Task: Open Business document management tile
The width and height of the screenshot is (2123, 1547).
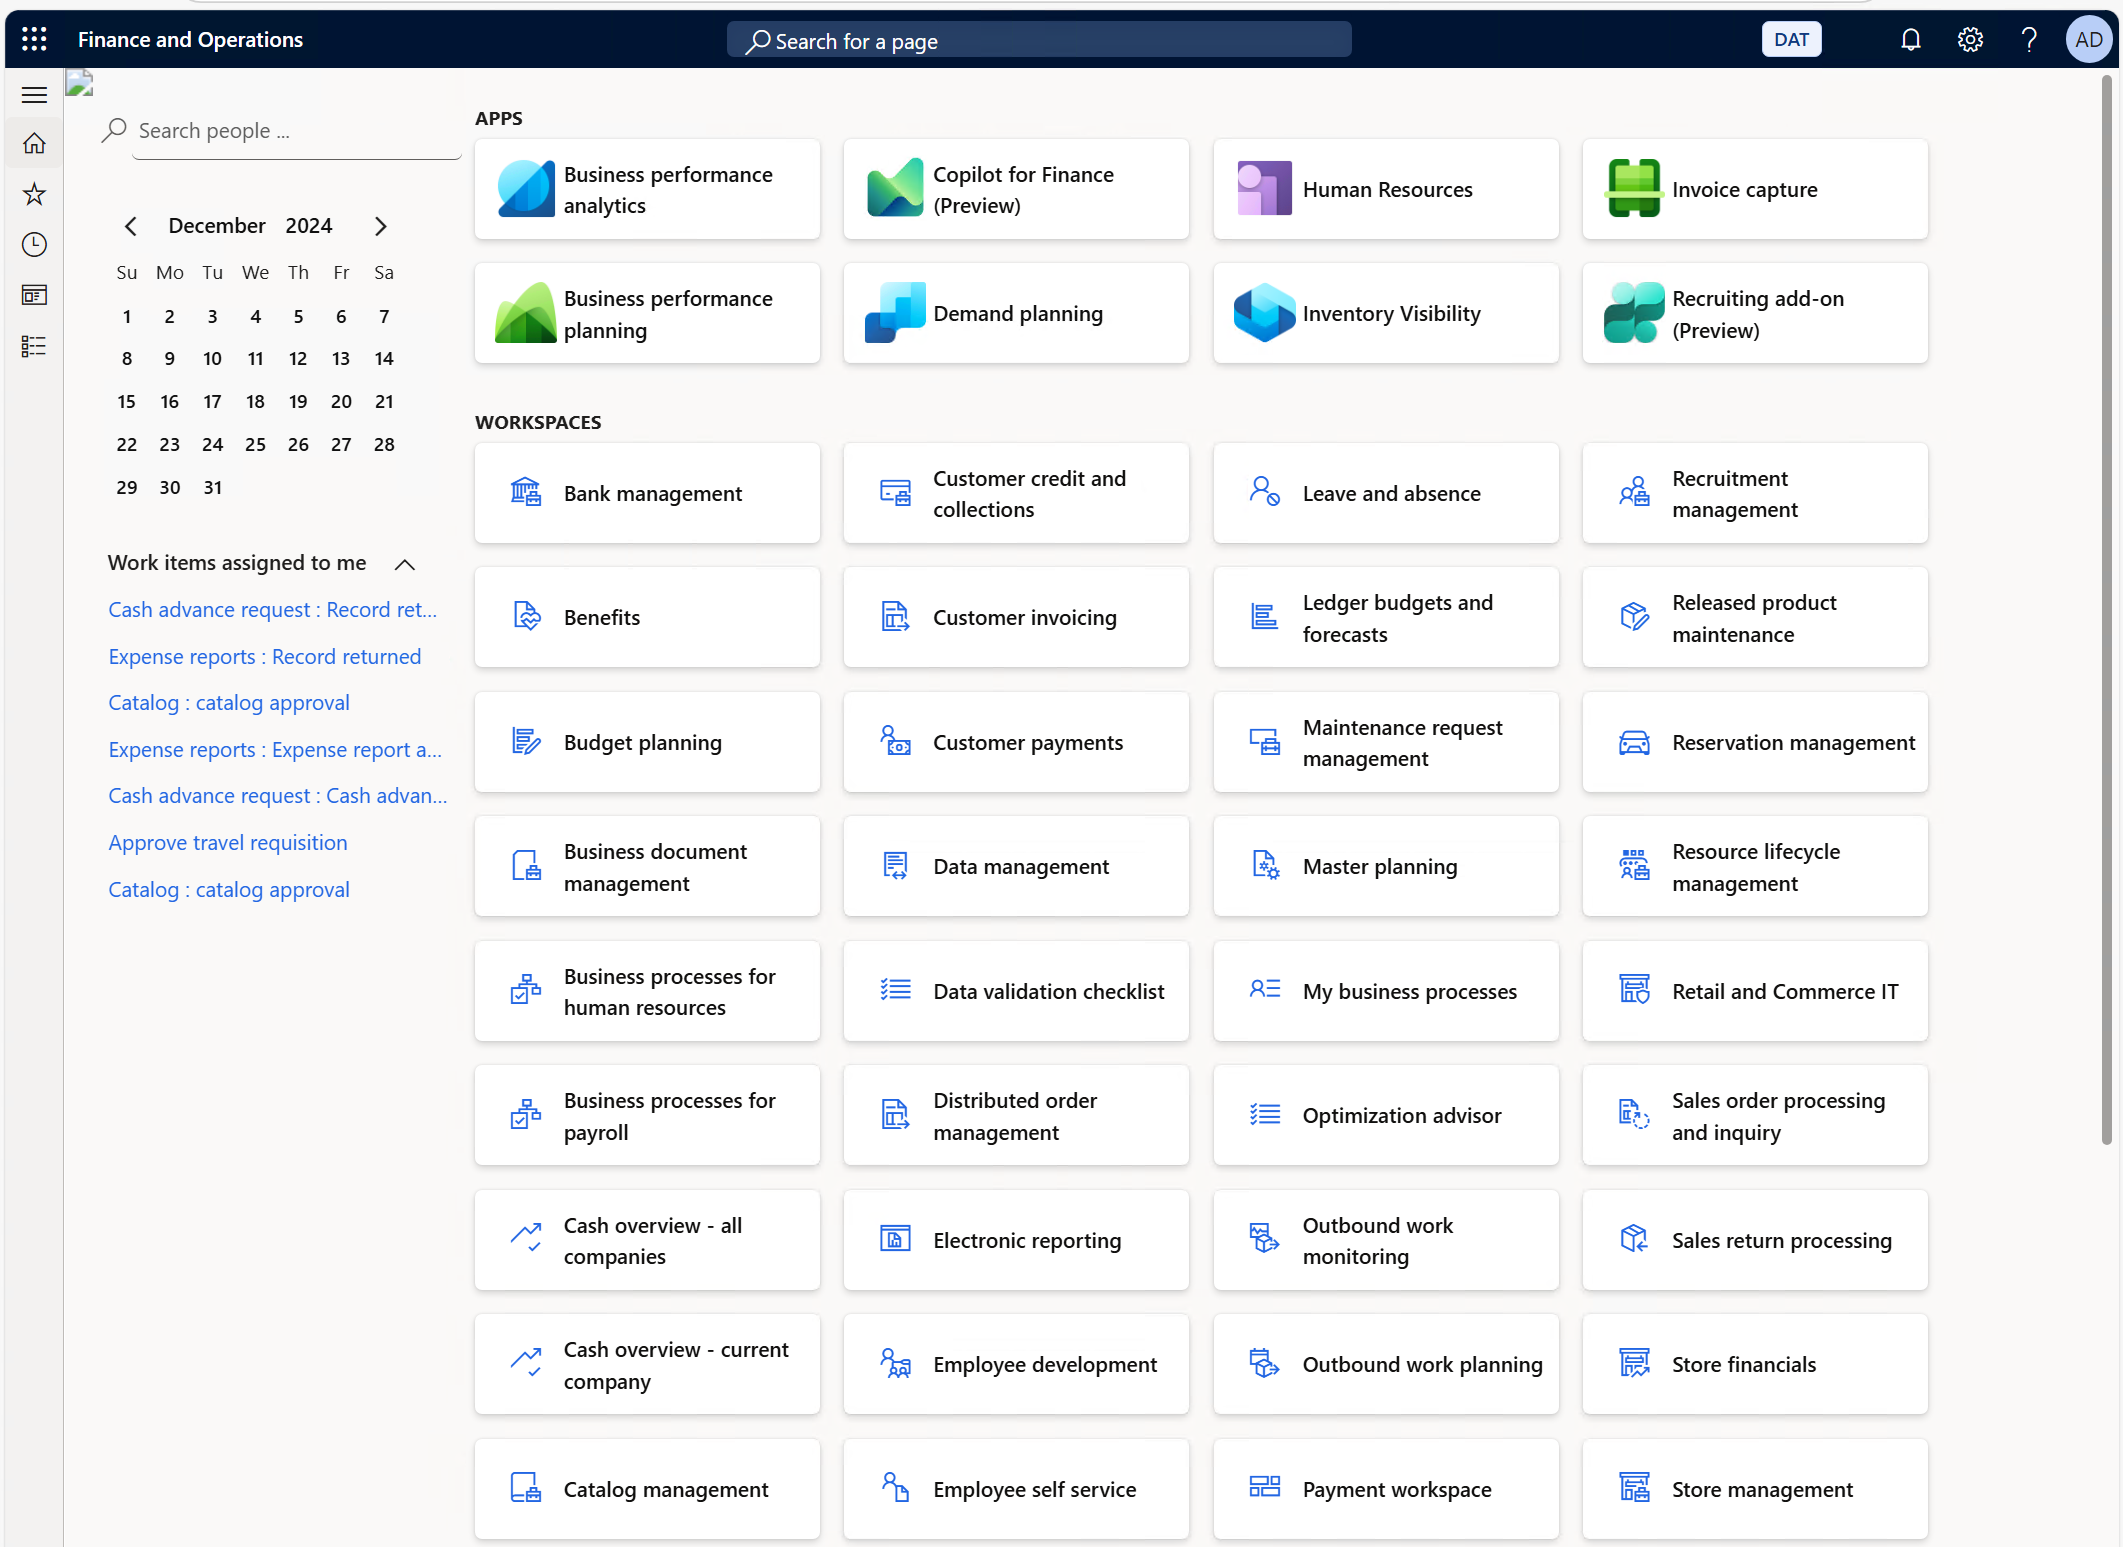Action: (x=647, y=867)
